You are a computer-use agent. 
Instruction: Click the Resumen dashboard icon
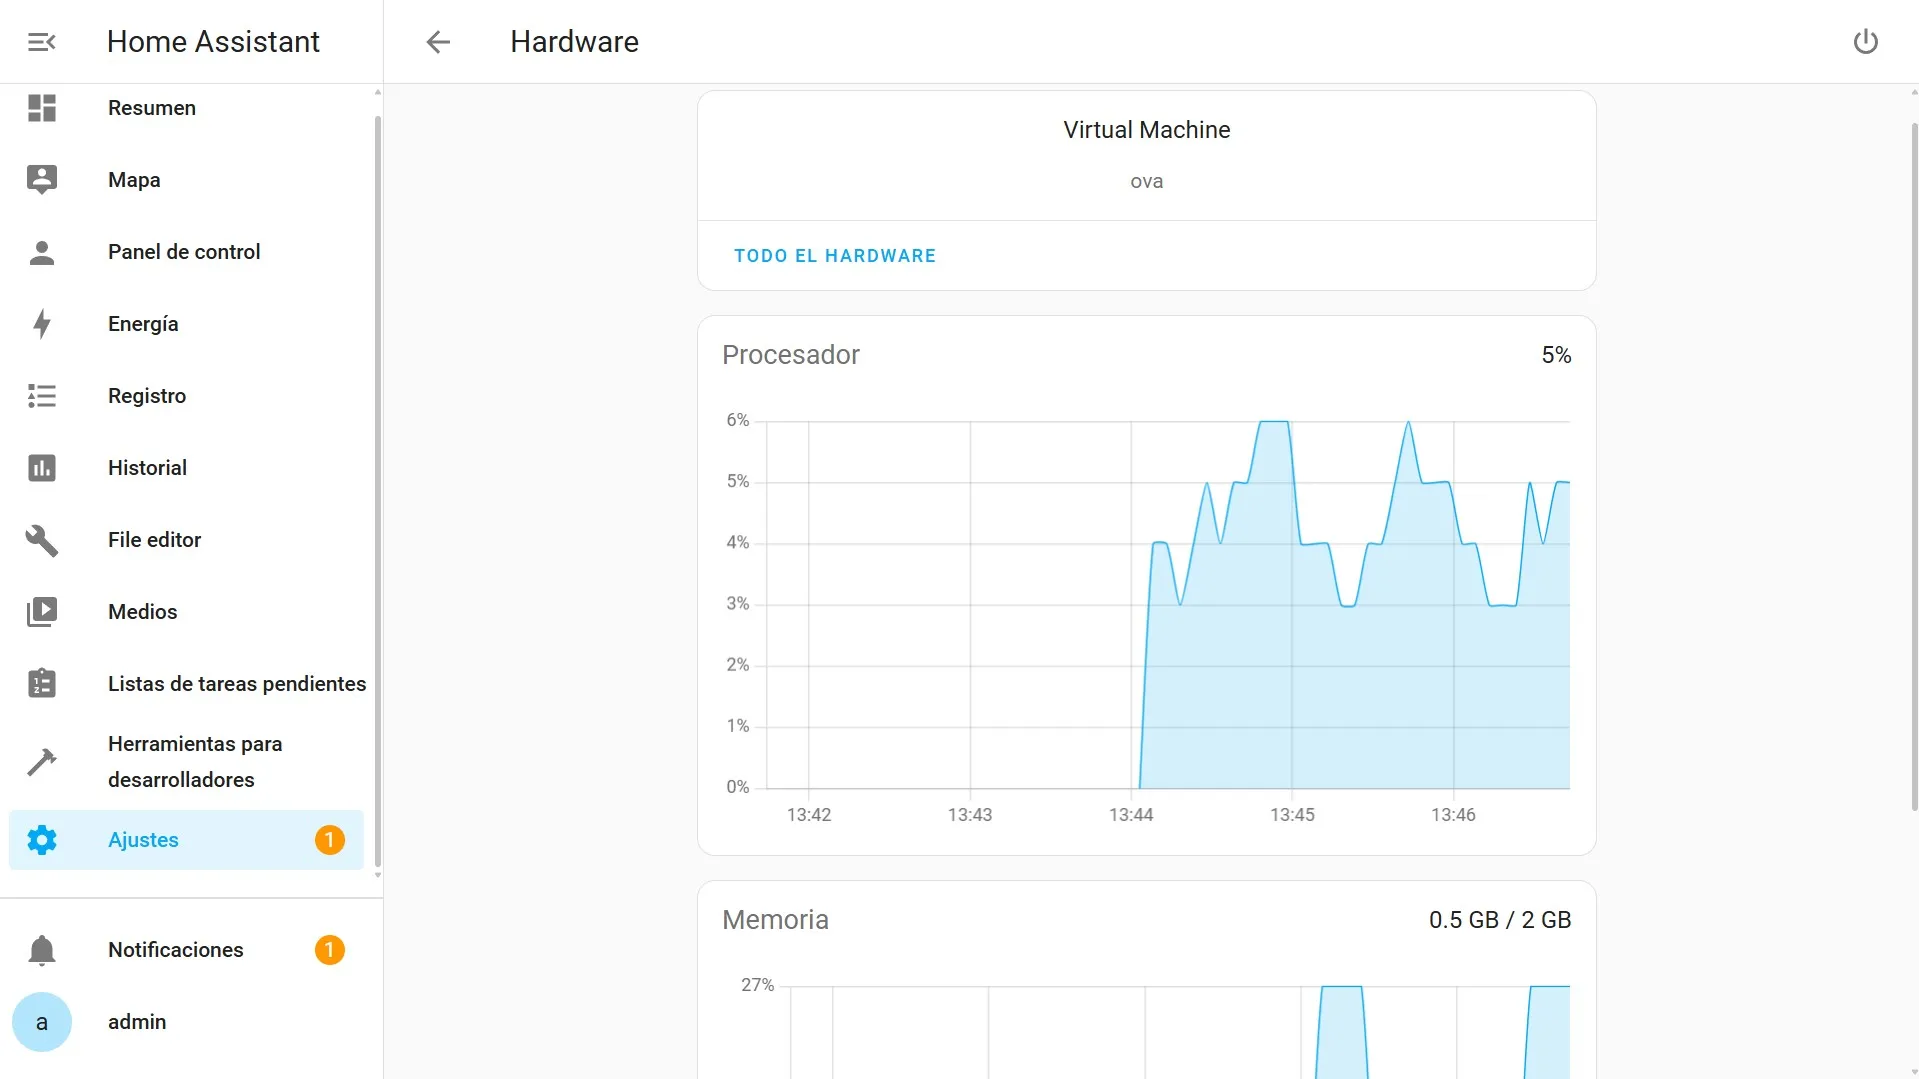point(42,108)
